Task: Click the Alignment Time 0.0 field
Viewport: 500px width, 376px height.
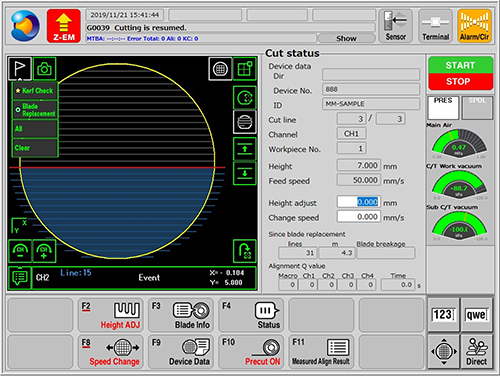Action: tap(398, 285)
